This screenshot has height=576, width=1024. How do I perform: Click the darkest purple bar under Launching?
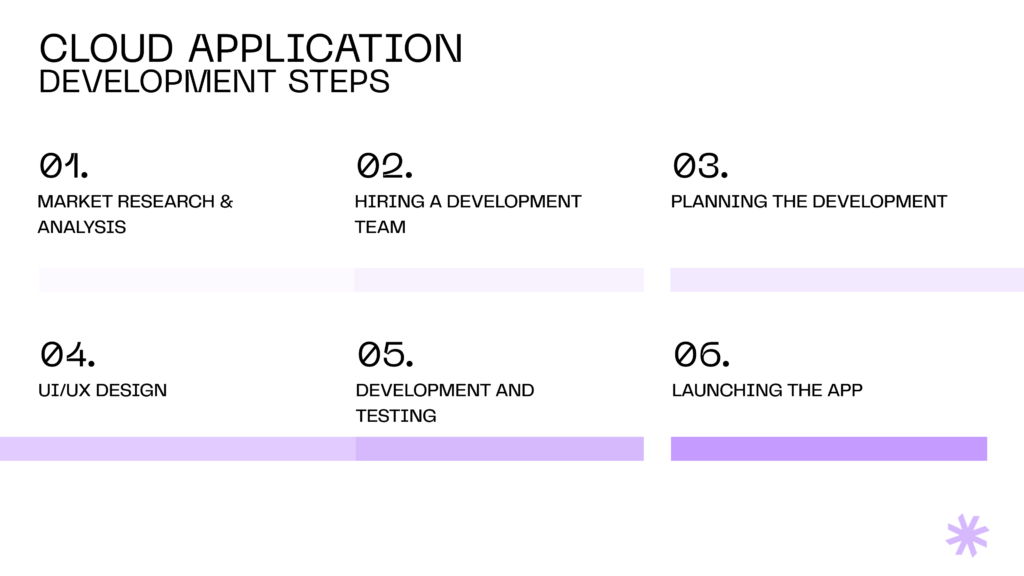[x=829, y=449]
